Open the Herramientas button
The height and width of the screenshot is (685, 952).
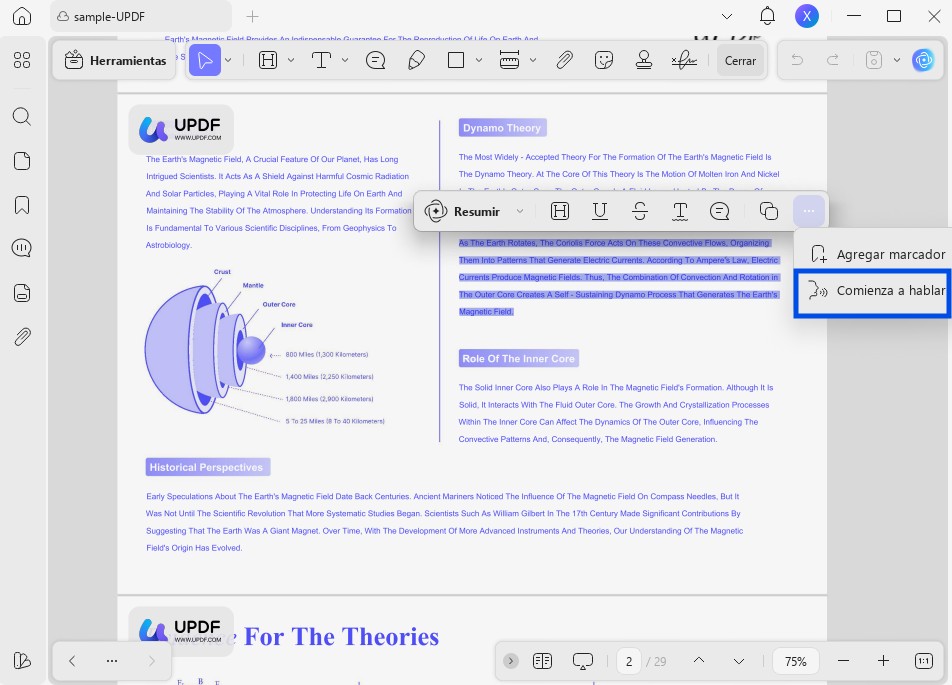115,61
